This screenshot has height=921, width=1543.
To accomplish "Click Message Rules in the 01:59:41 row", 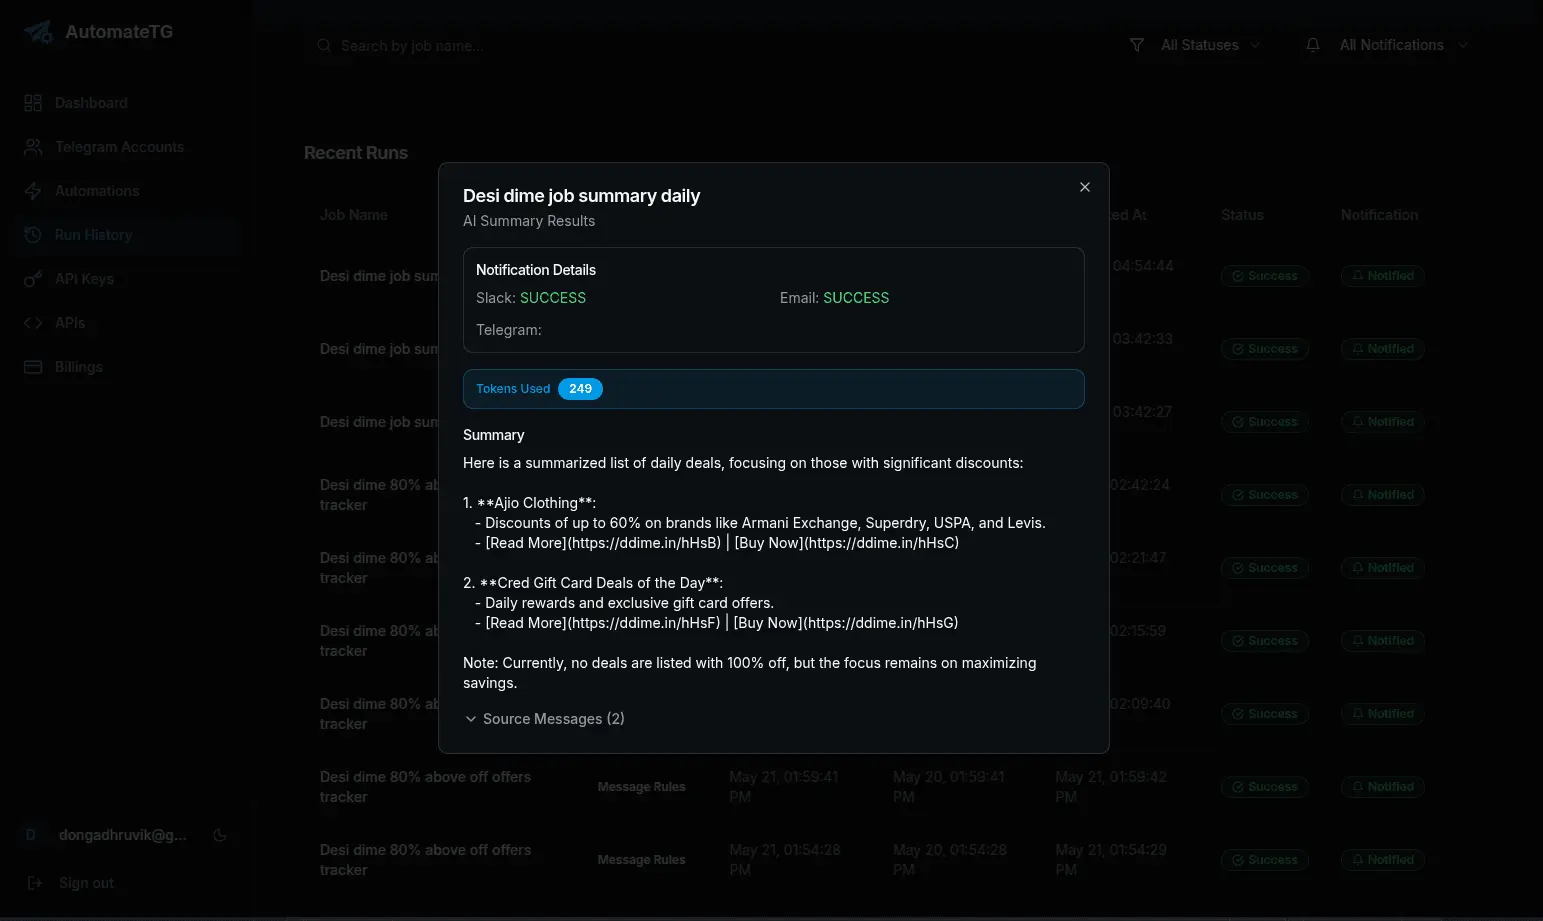I will tap(641, 787).
